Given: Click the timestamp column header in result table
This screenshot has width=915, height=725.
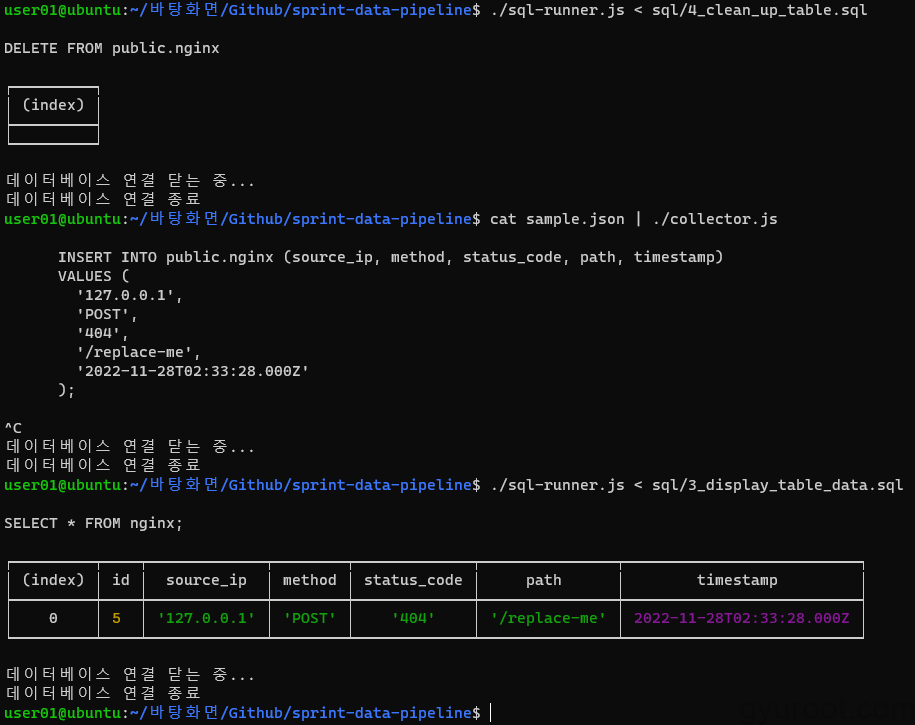Looking at the screenshot, I should click(737, 580).
